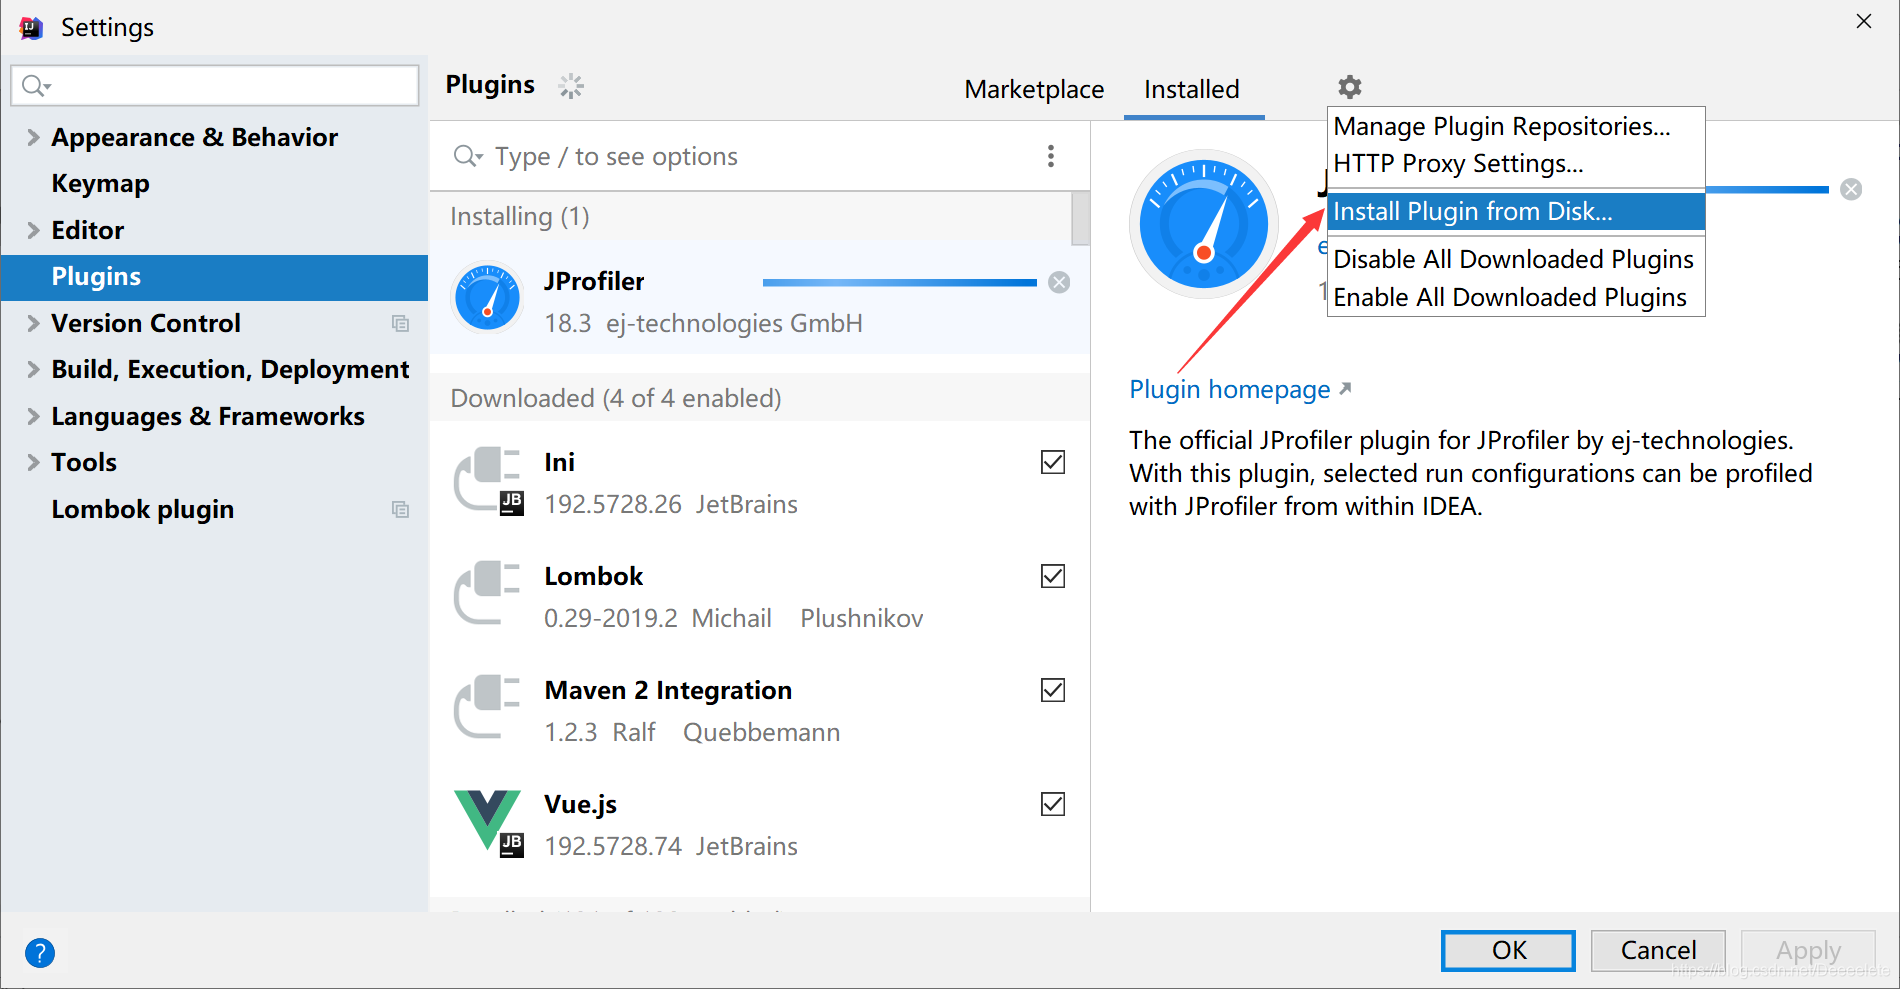Image resolution: width=1900 pixels, height=989 pixels.
Task: Click the OK button
Action: 1508,950
